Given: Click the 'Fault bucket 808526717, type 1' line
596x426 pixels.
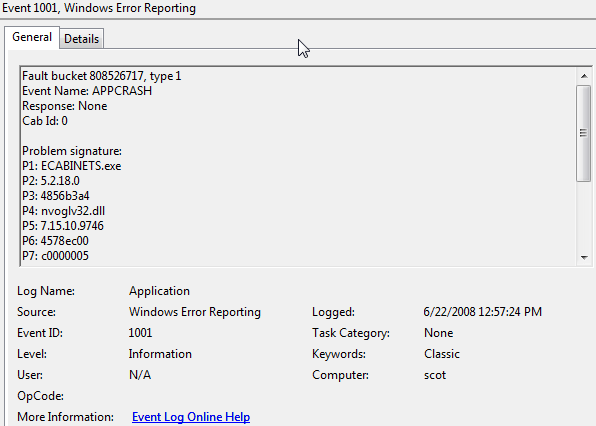Looking at the screenshot, I should coord(101,76).
